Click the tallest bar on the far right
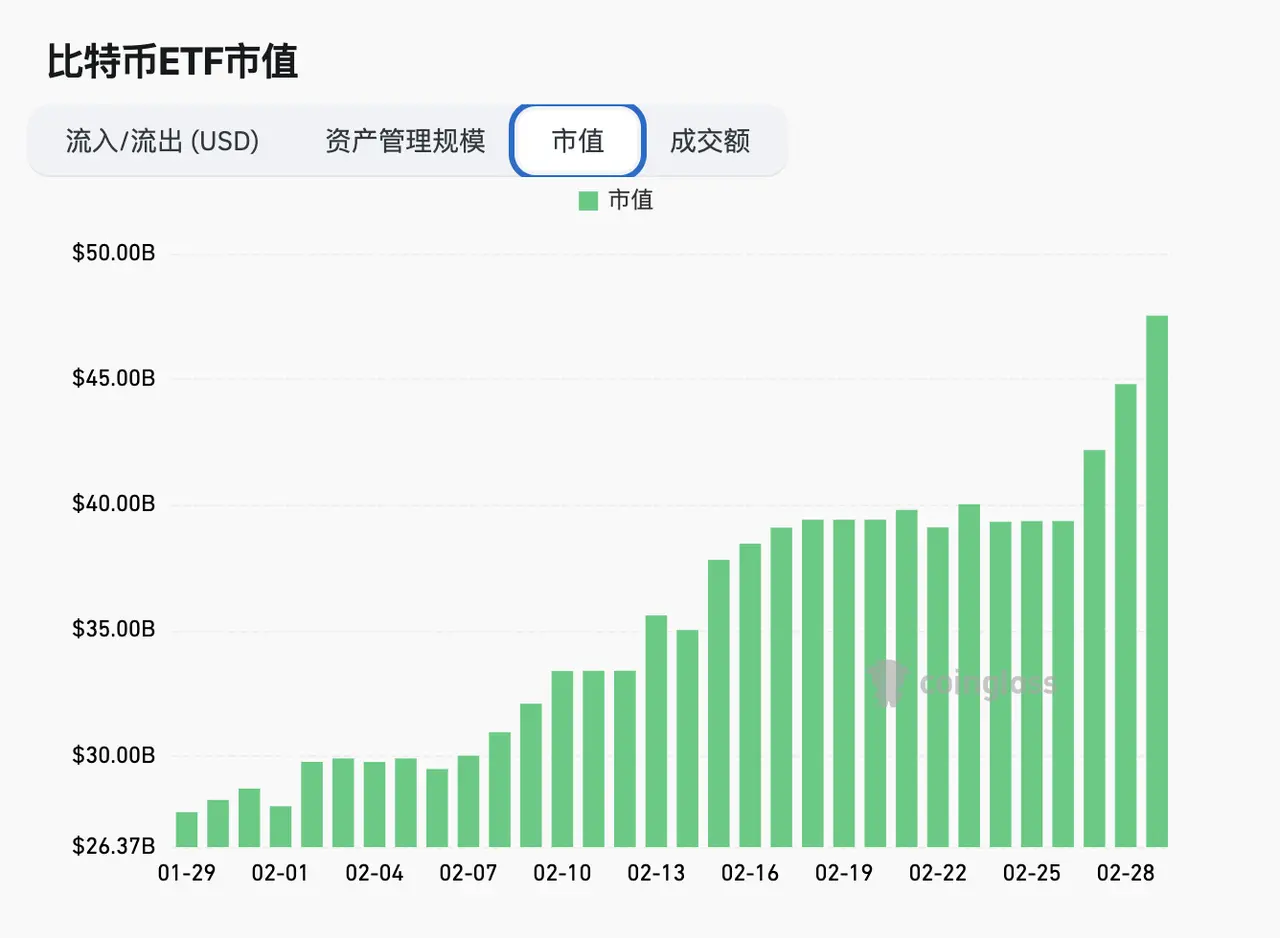Screen dimensions: 1280x938 (1157, 580)
